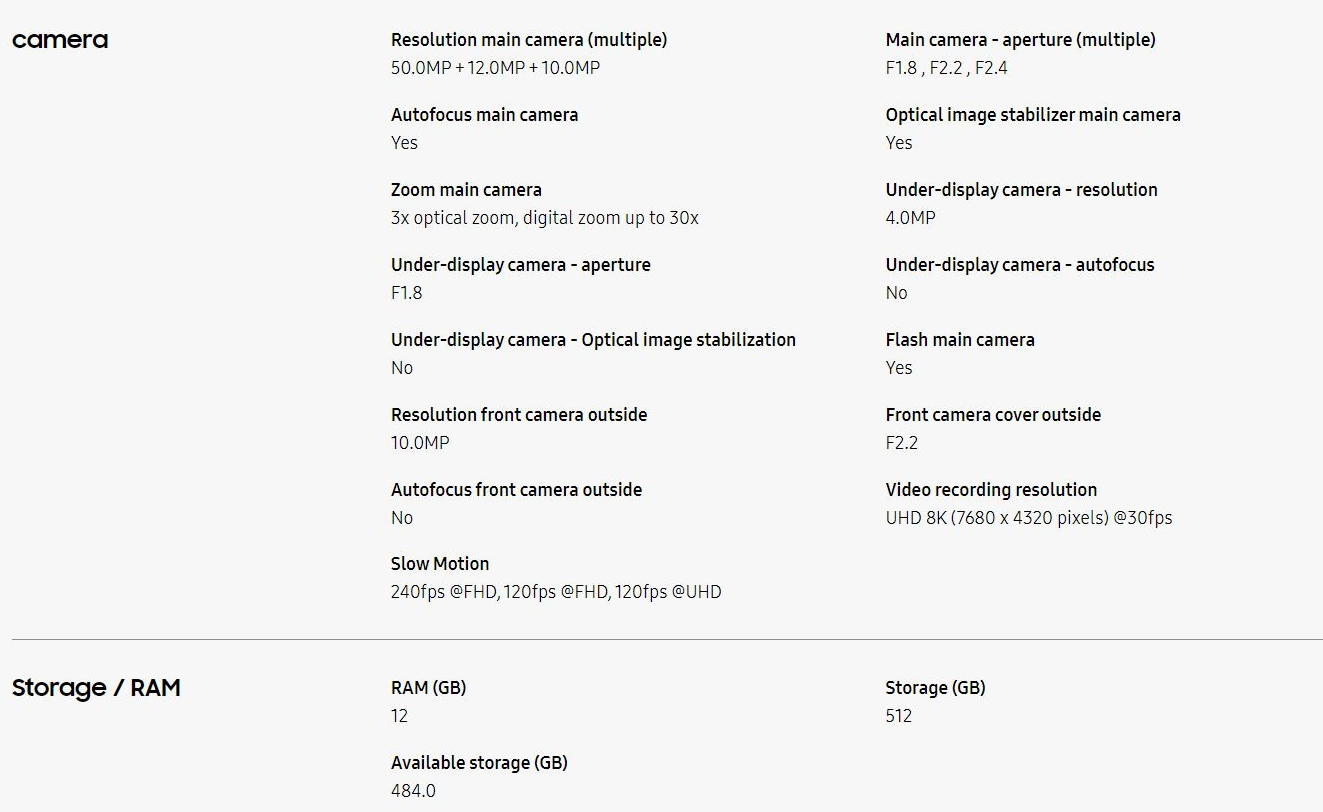This screenshot has width=1323, height=812.
Task: Click the Slow Motion label
Action: click(x=440, y=564)
